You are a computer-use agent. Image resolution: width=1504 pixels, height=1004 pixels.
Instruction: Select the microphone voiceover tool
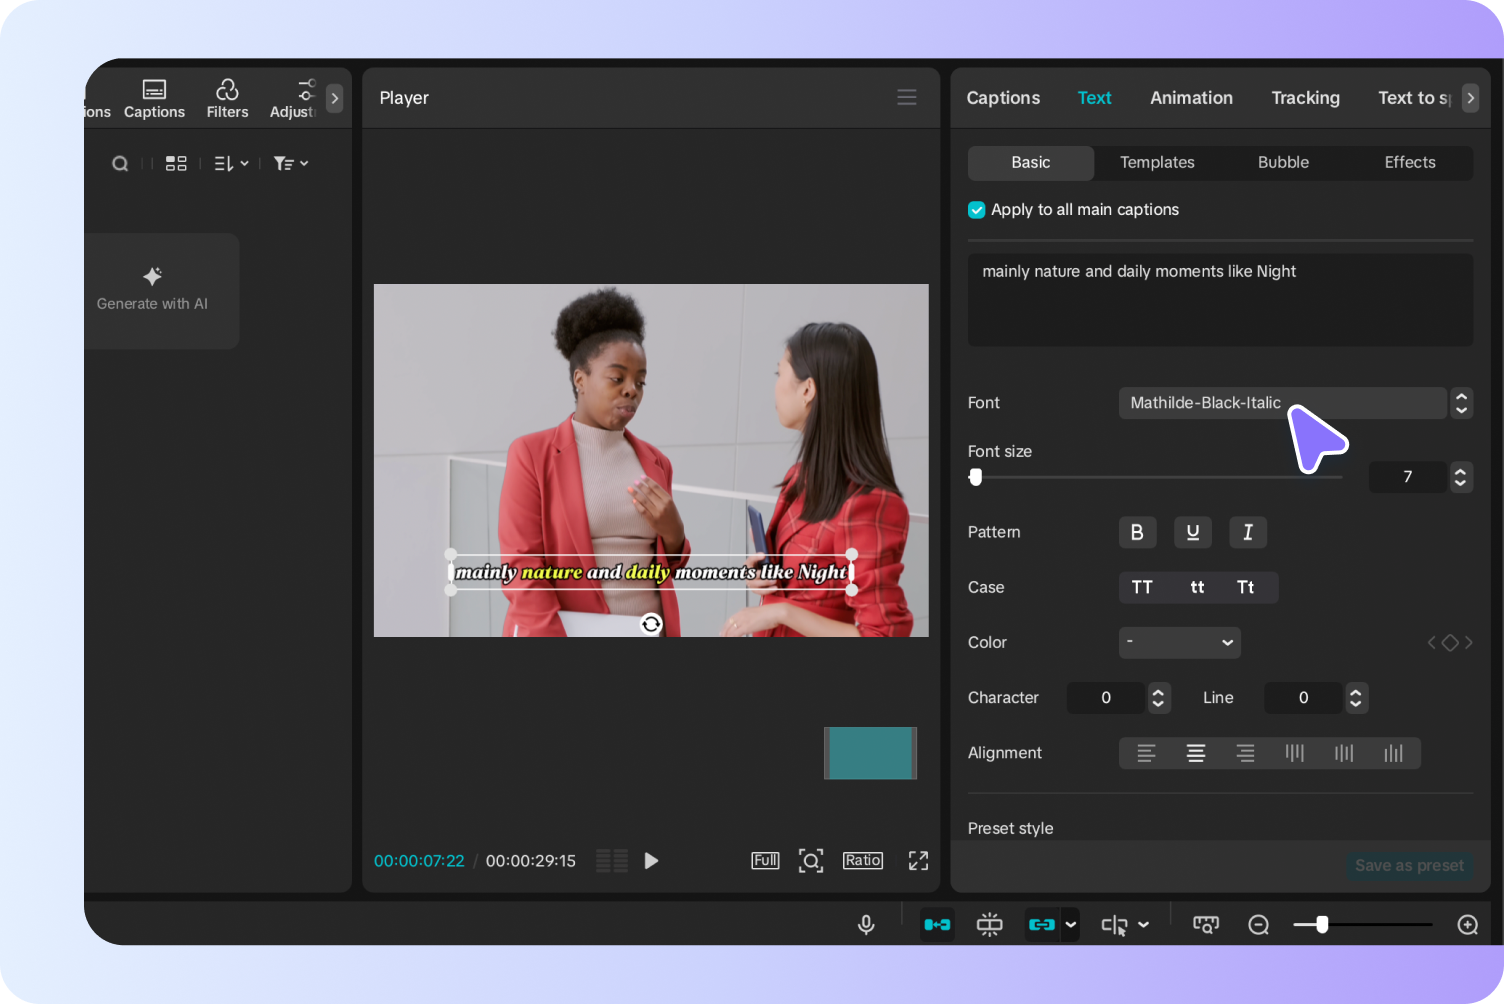pyautogui.click(x=866, y=924)
